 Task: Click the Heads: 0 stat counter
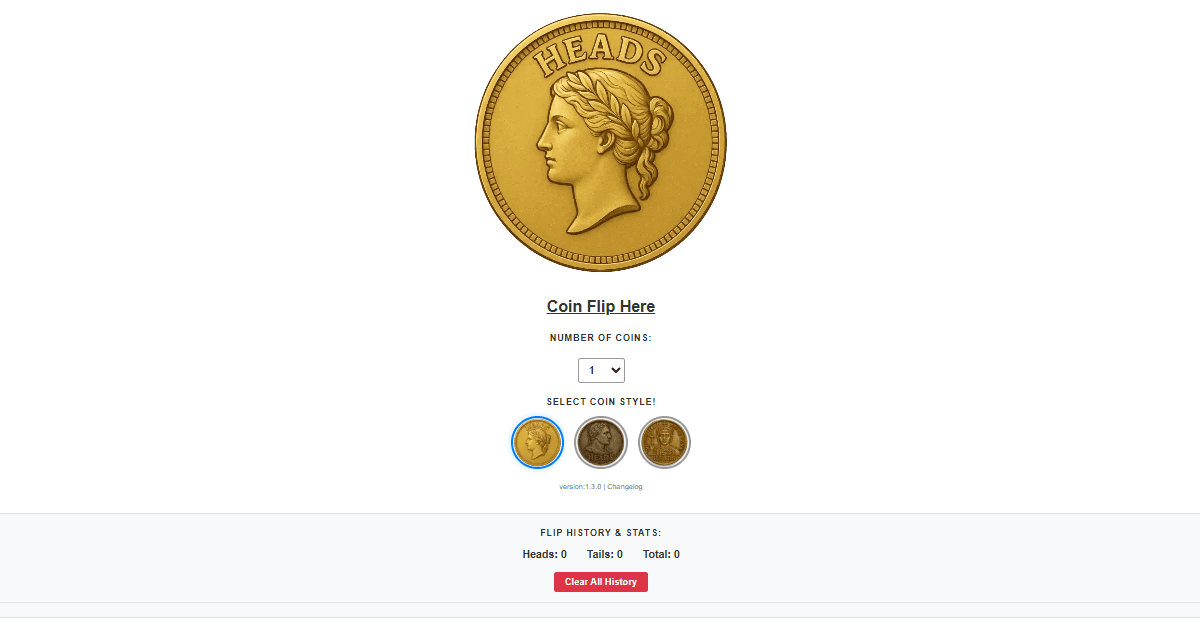(x=545, y=554)
